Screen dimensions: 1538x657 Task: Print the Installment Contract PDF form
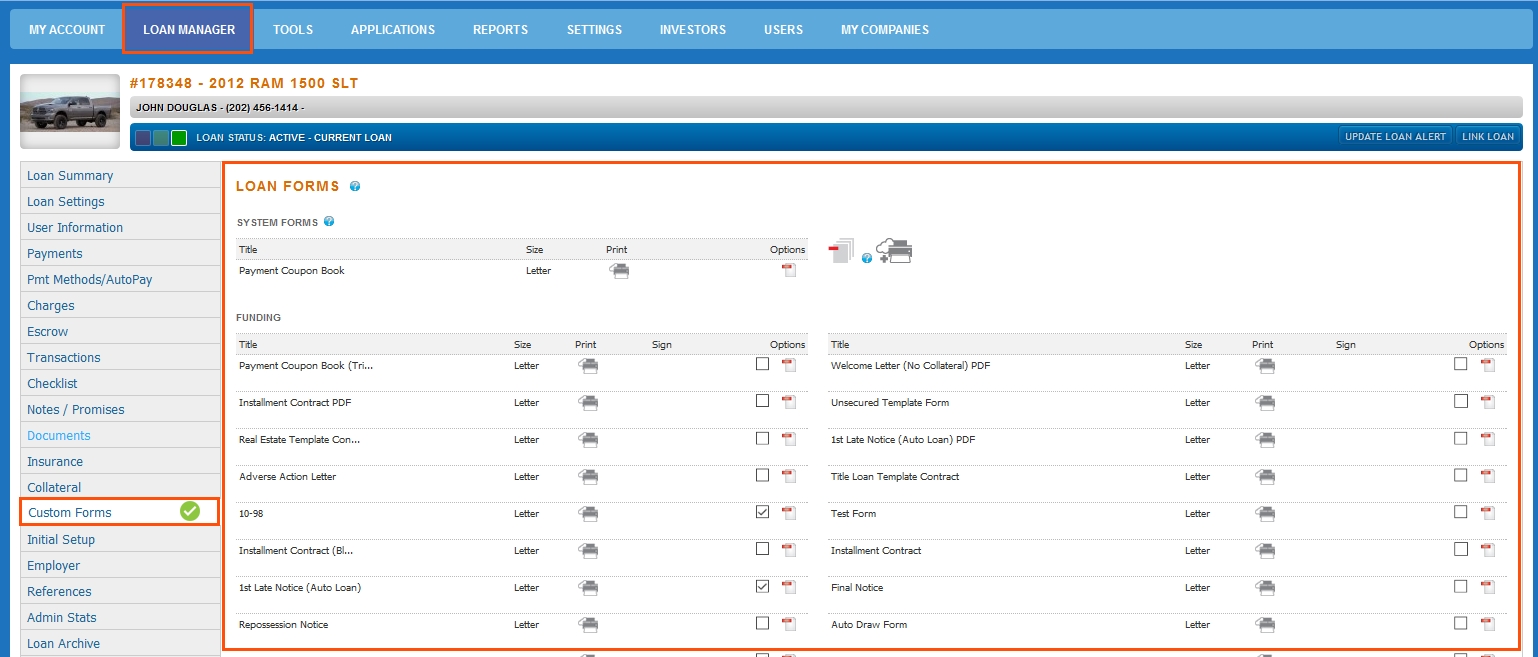(589, 403)
